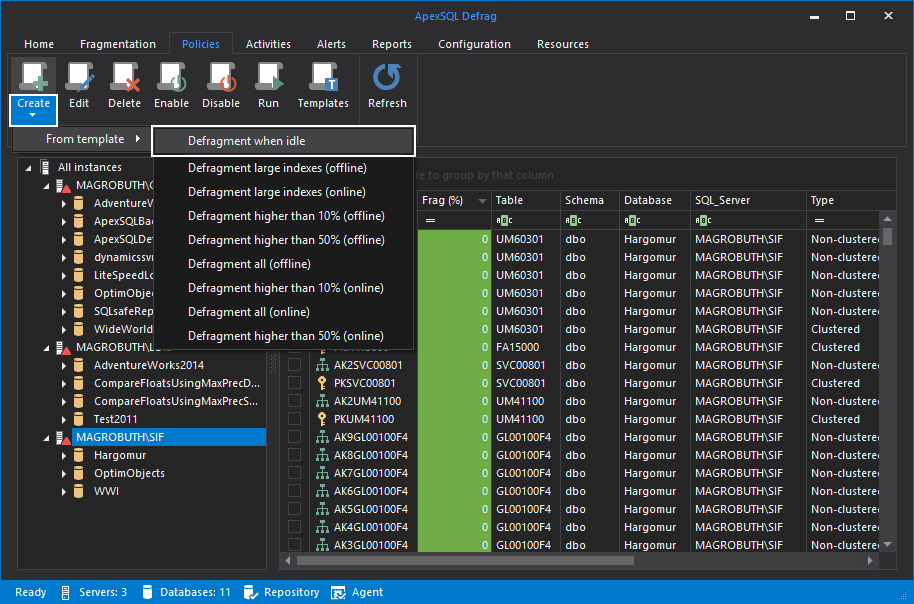The image size is (914, 604).
Task: Open the From template submenu item
Action: pos(82,139)
